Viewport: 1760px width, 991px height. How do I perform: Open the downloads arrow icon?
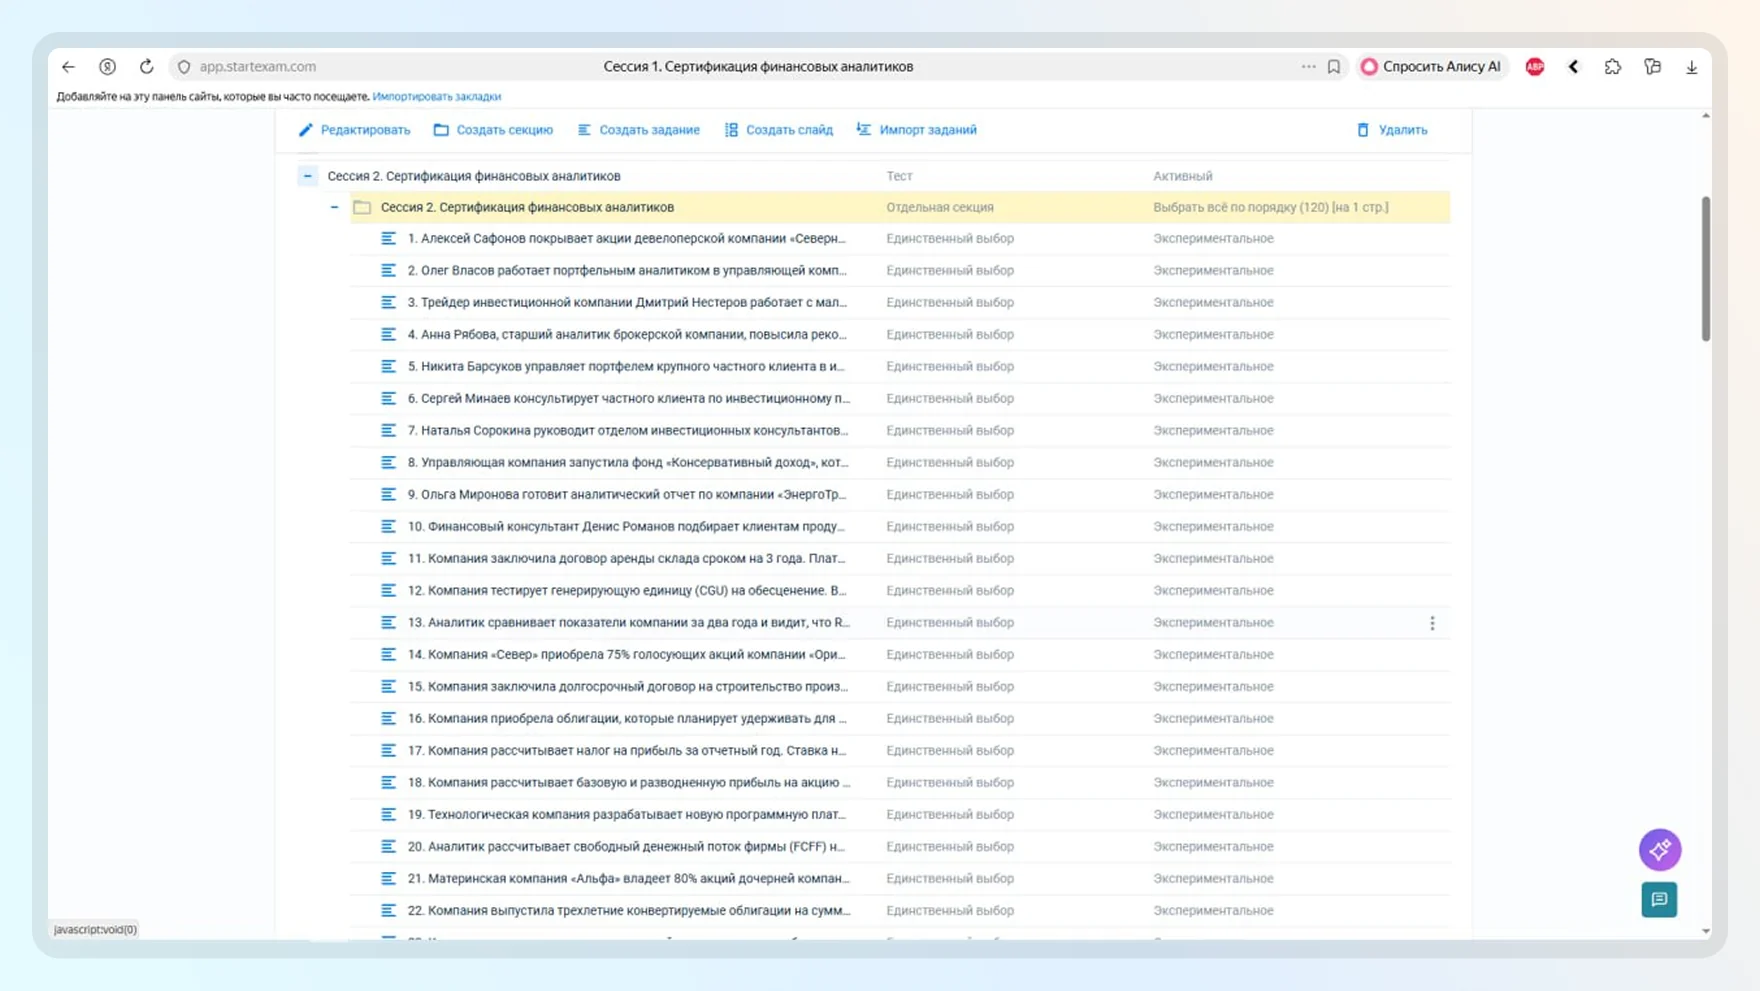click(1692, 67)
